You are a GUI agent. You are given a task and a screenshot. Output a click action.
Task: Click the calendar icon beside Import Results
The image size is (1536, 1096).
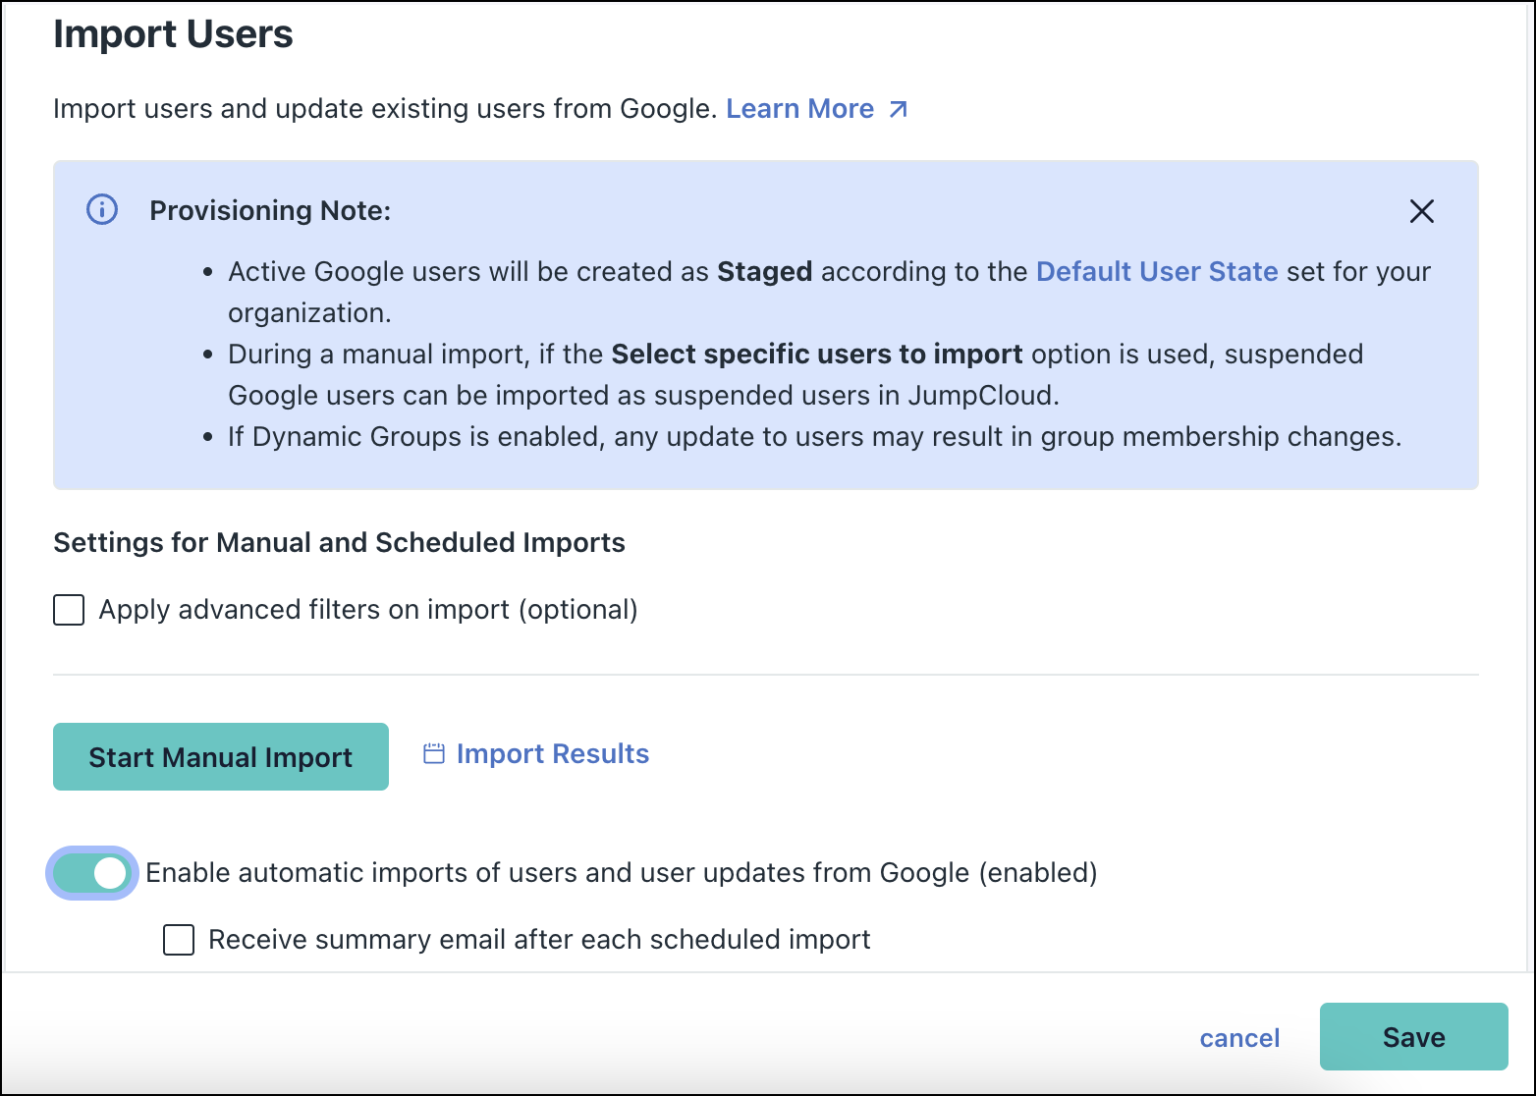[x=433, y=754]
